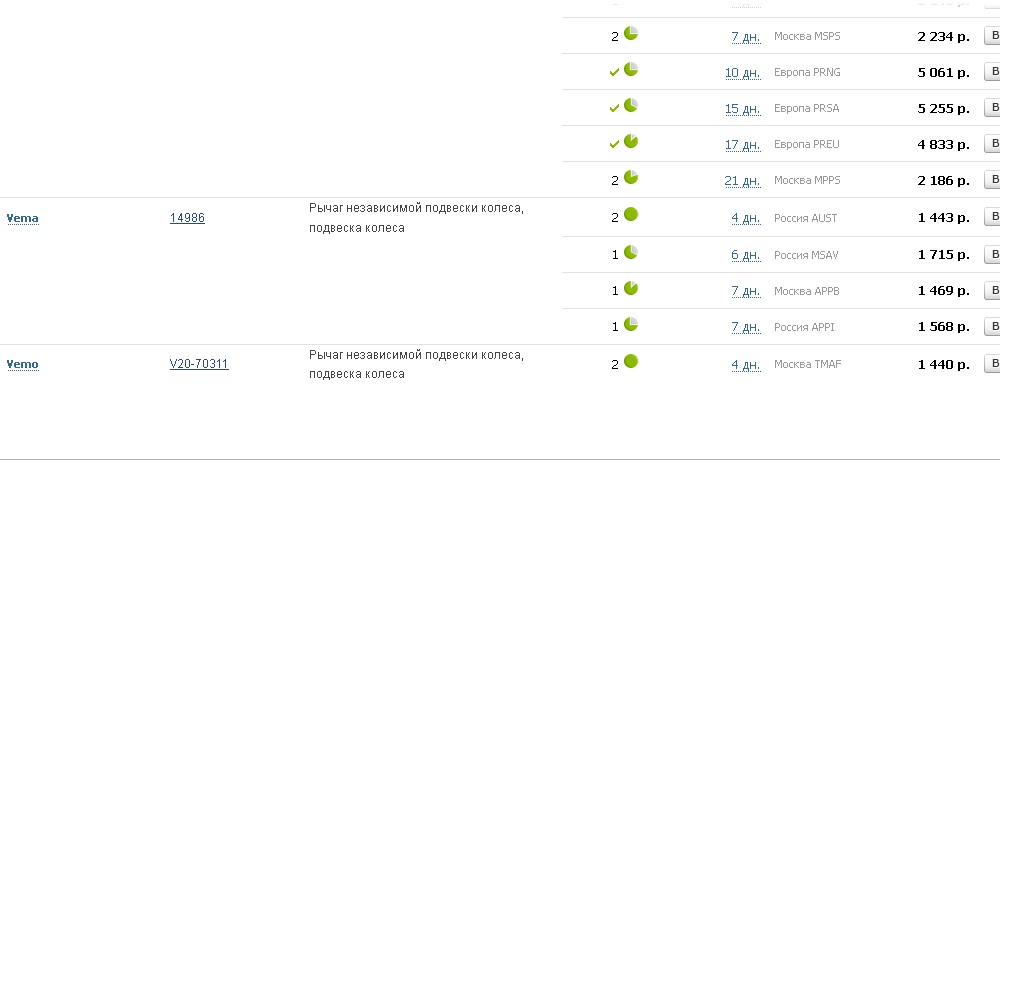This screenshot has width=1028, height=995.
Task: Click the 17 дн. delivery link for Европа PREU
Action: tap(743, 145)
